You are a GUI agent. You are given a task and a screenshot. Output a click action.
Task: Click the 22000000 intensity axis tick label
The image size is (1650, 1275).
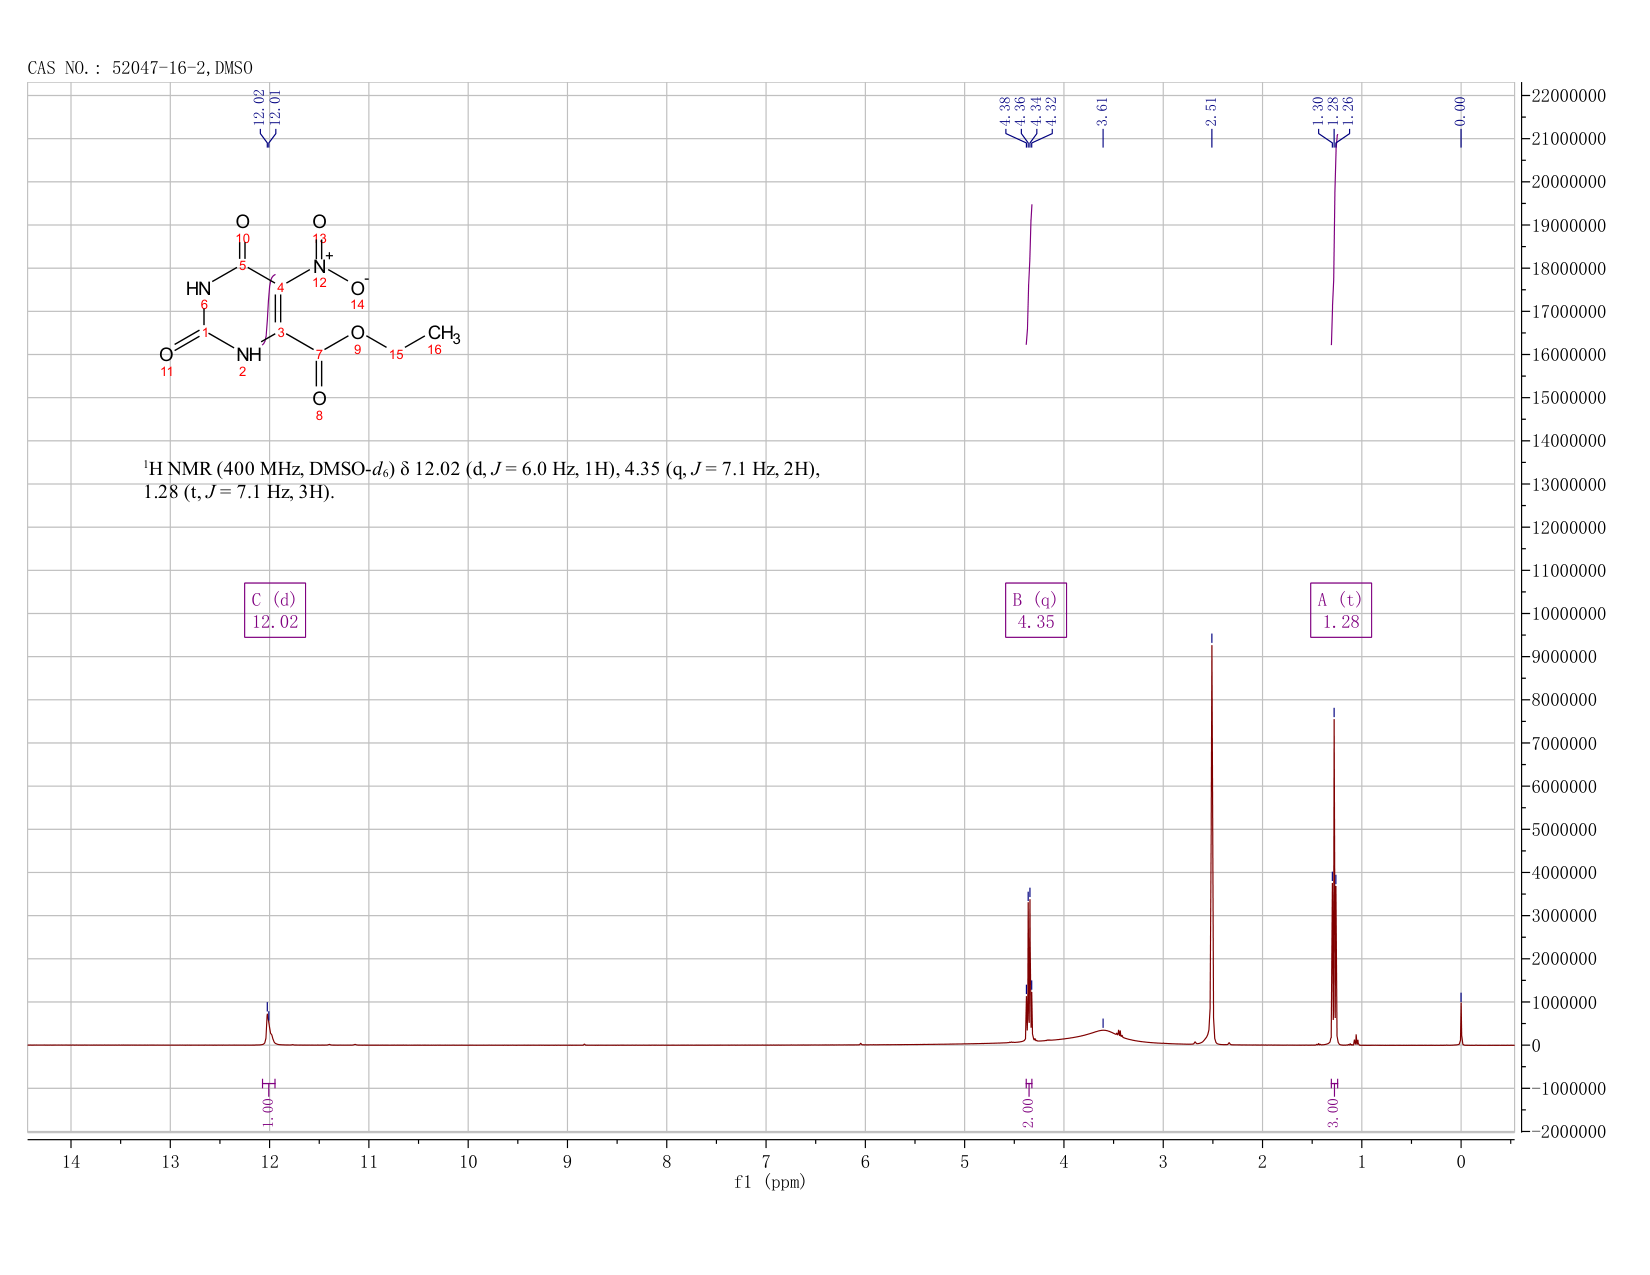pyautogui.click(x=1568, y=96)
